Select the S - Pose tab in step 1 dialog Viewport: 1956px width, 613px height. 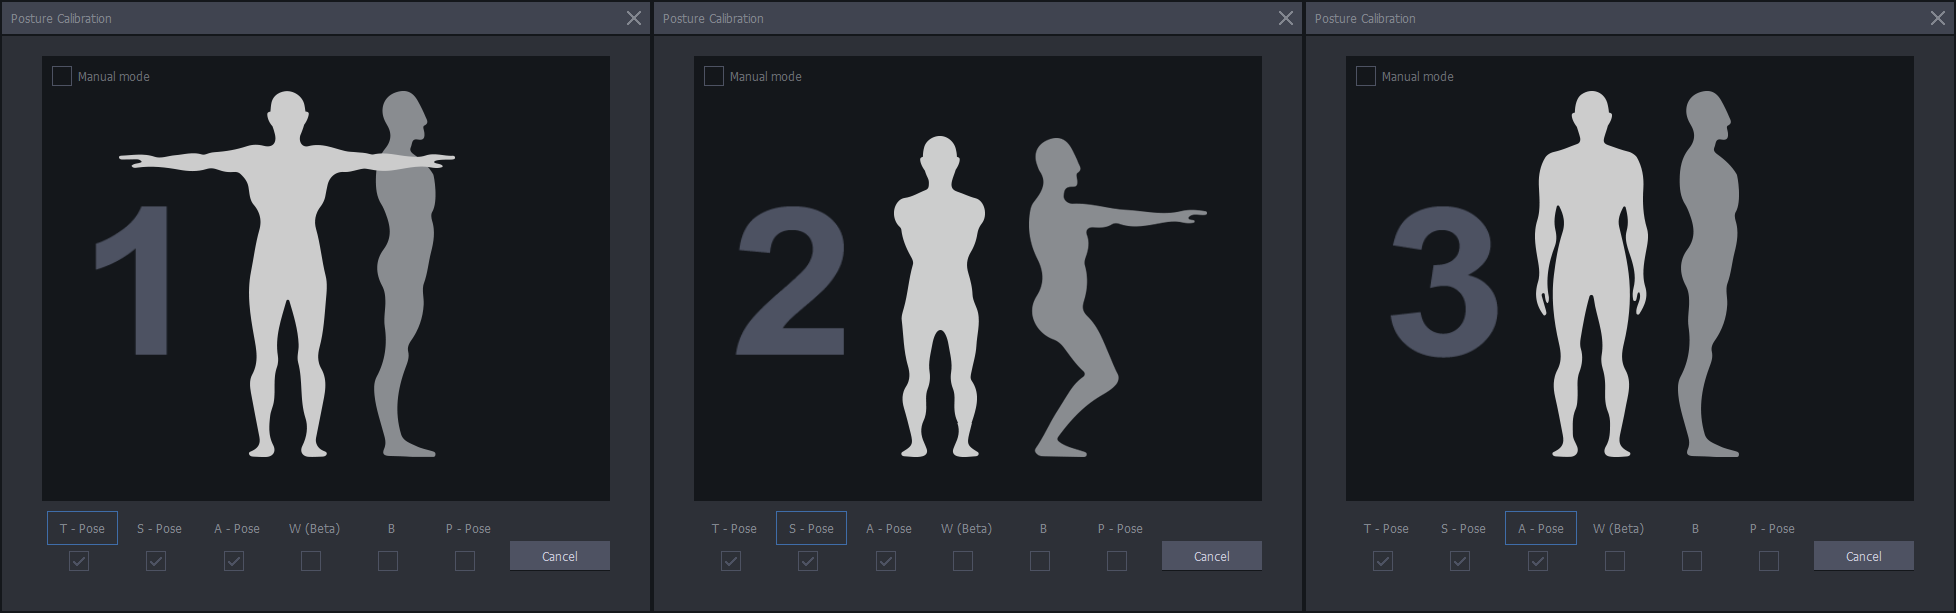(159, 528)
